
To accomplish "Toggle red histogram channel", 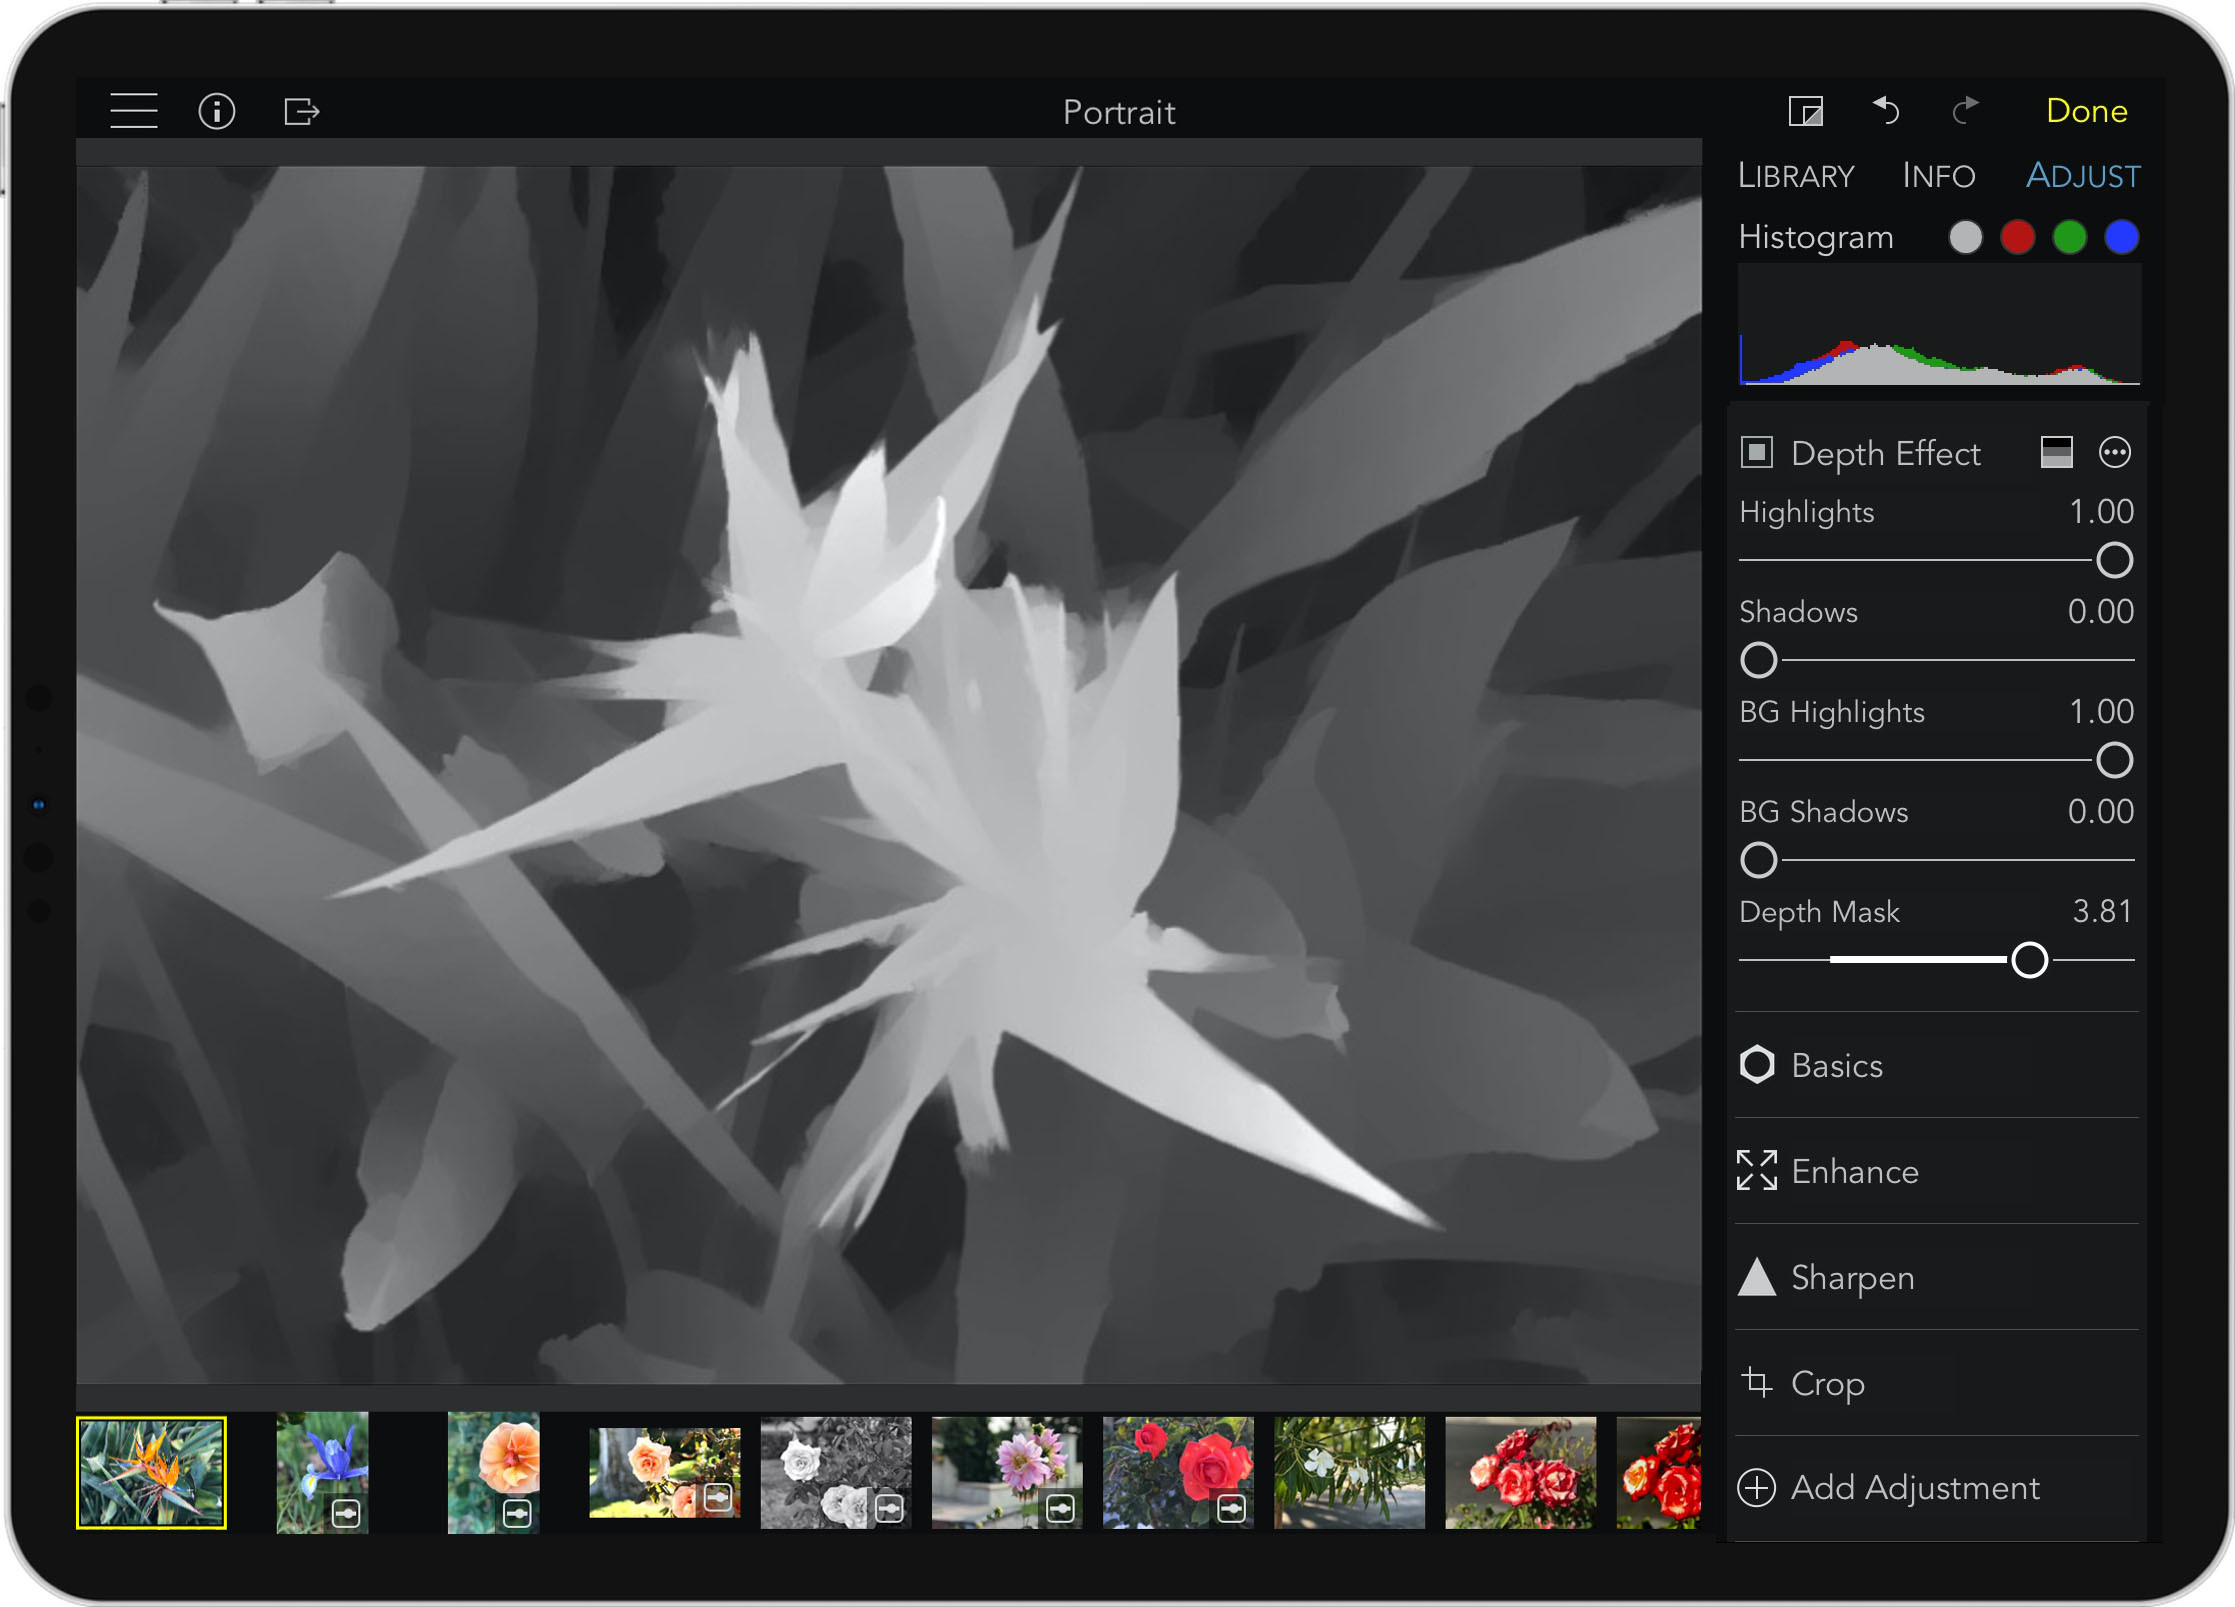I will click(2017, 237).
